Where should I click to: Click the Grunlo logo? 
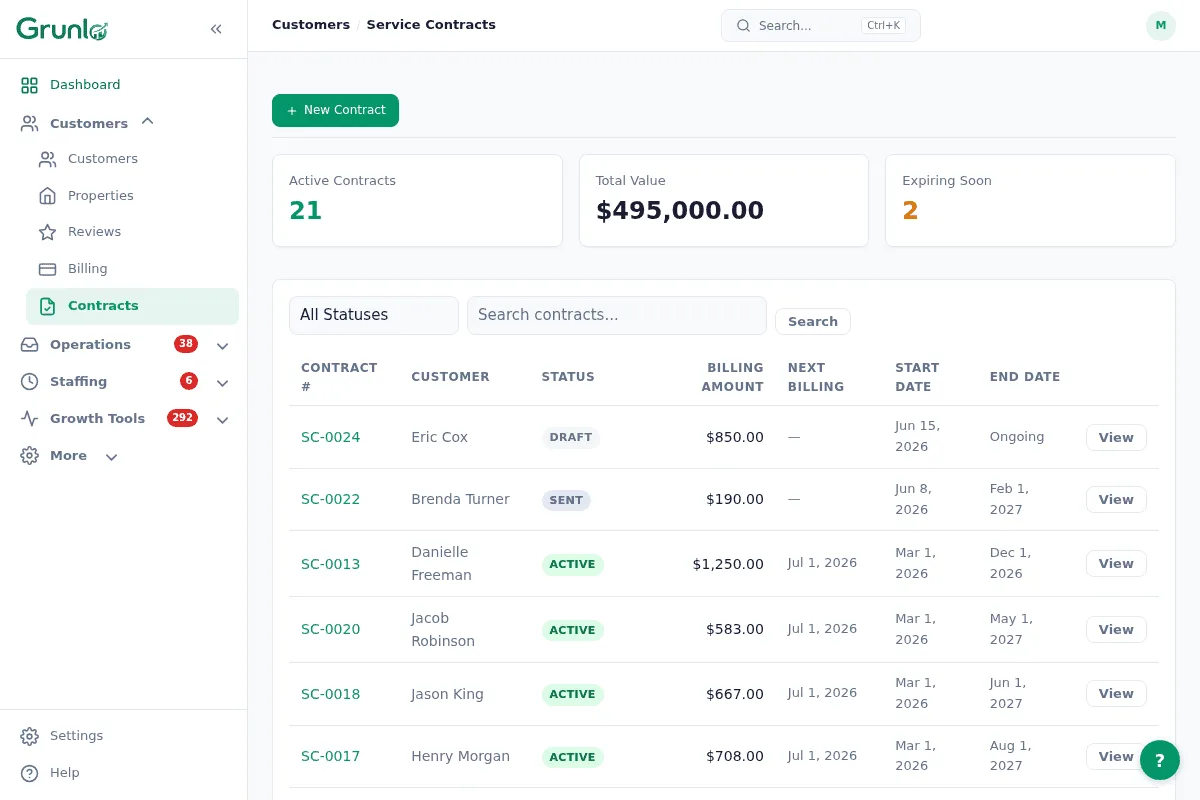62,29
